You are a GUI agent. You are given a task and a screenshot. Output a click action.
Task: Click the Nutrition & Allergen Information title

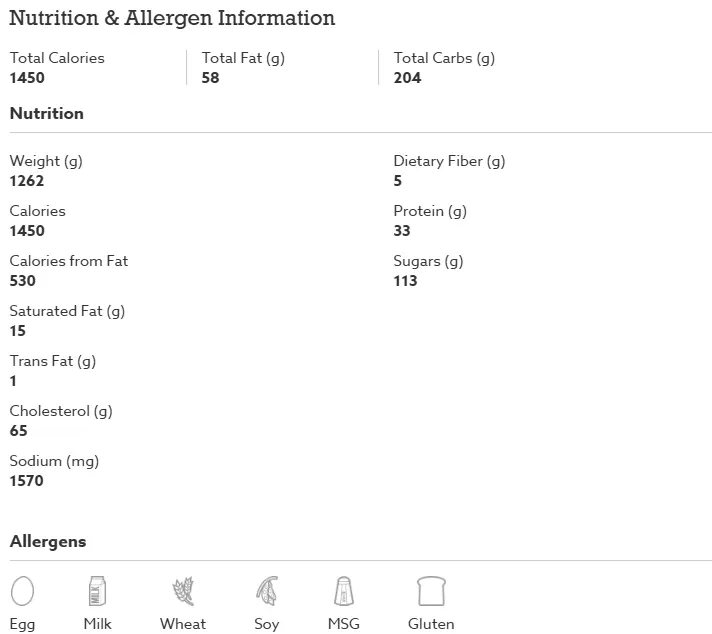point(172,19)
